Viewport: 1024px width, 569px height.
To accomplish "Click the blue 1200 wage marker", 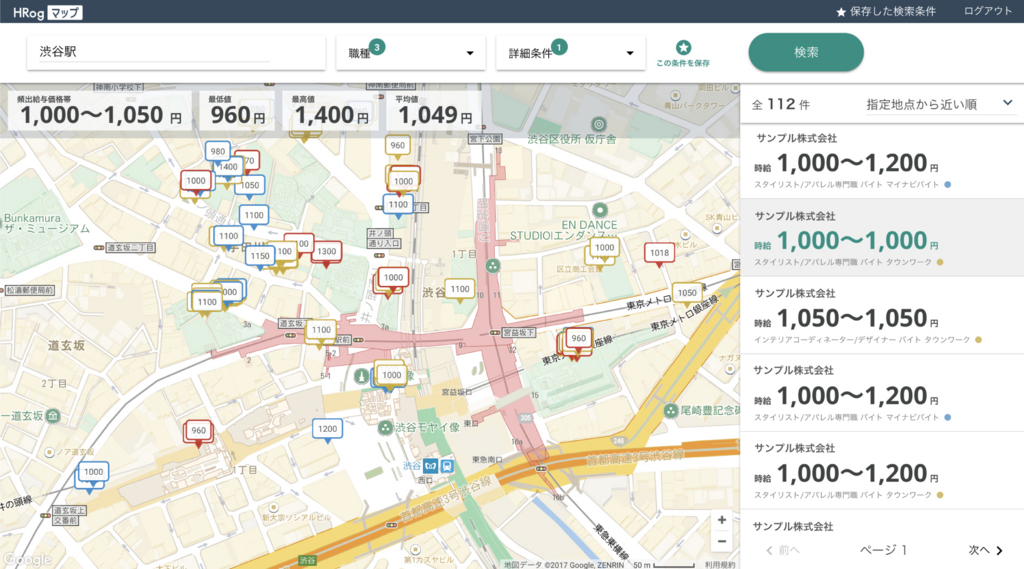I will pyautogui.click(x=327, y=430).
